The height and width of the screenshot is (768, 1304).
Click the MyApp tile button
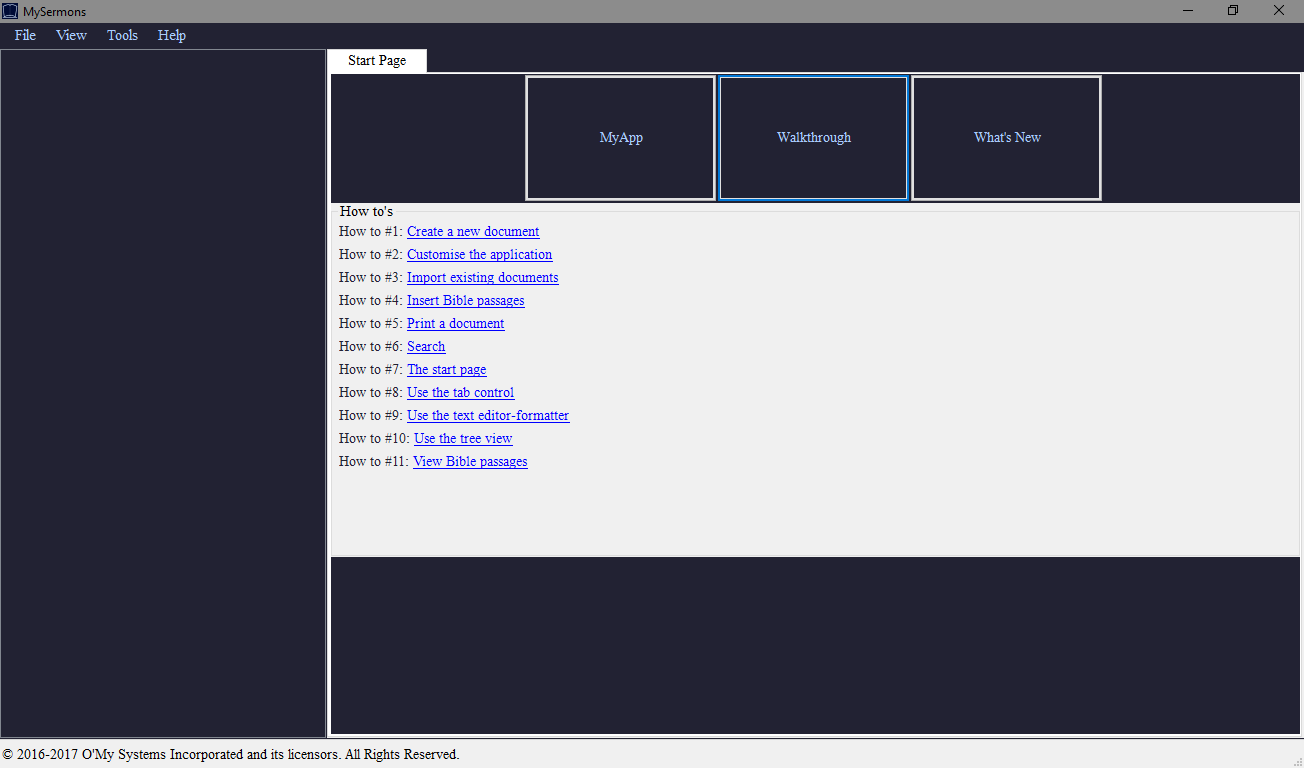621,138
